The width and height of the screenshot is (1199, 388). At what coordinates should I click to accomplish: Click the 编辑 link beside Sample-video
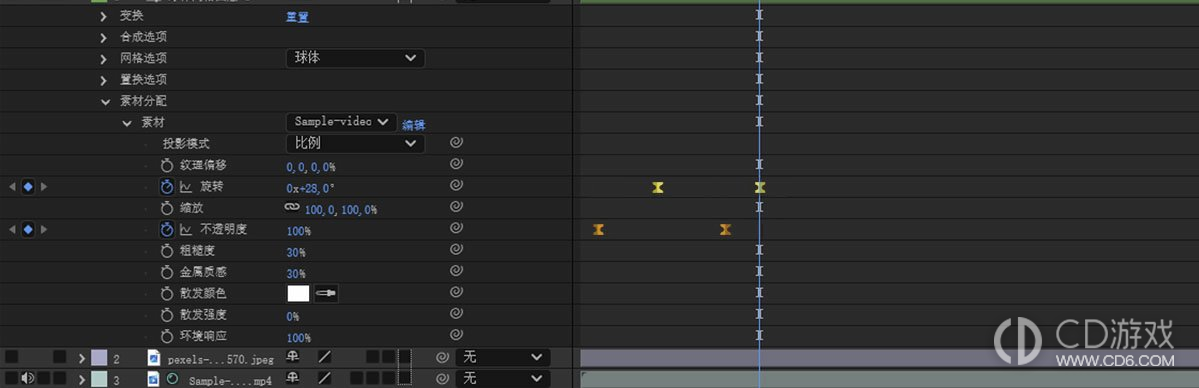pos(414,126)
